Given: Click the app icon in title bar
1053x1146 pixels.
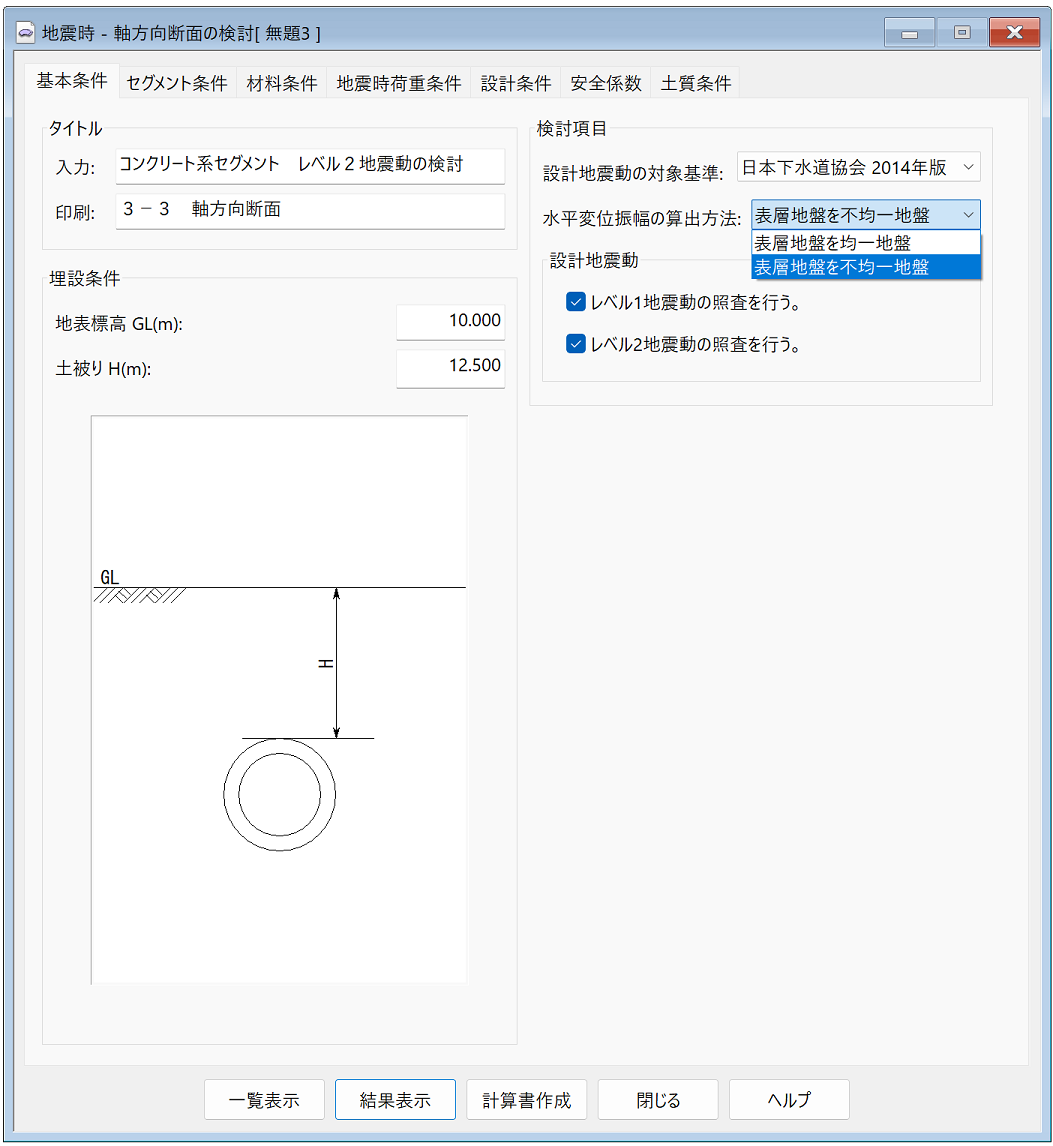Looking at the screenshot, I should [x=26, y=33].
